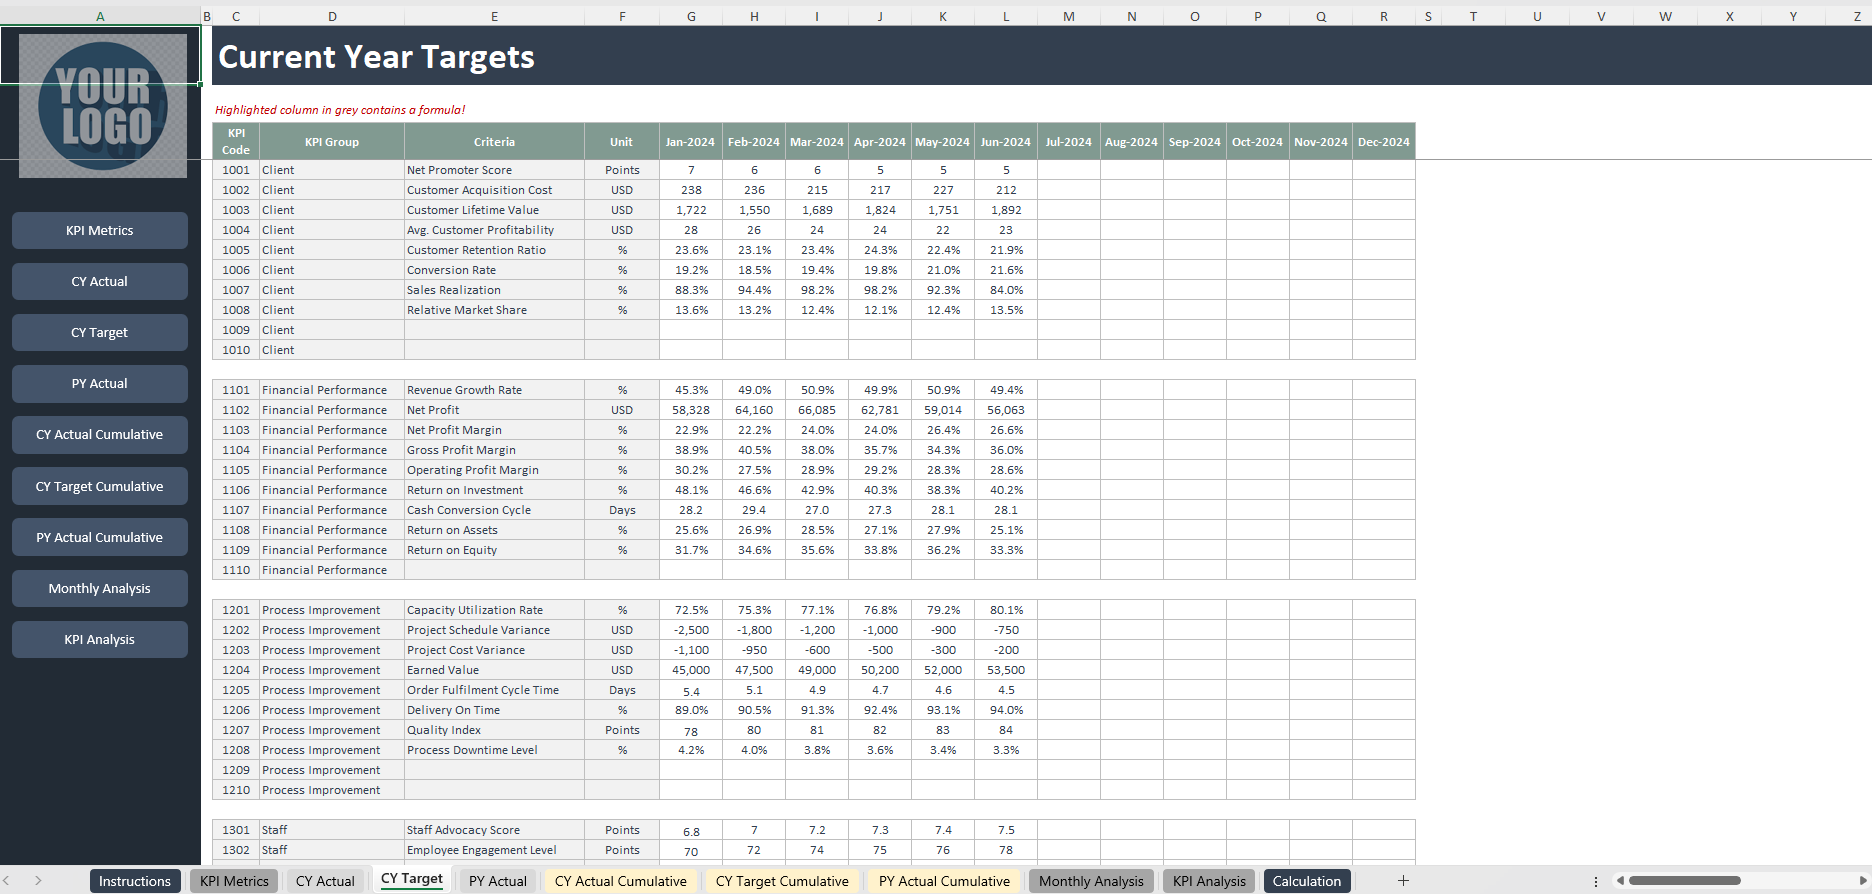Select KPI code 1101 cell
This screenshot has width=1872, height=894.
[236, 390]
